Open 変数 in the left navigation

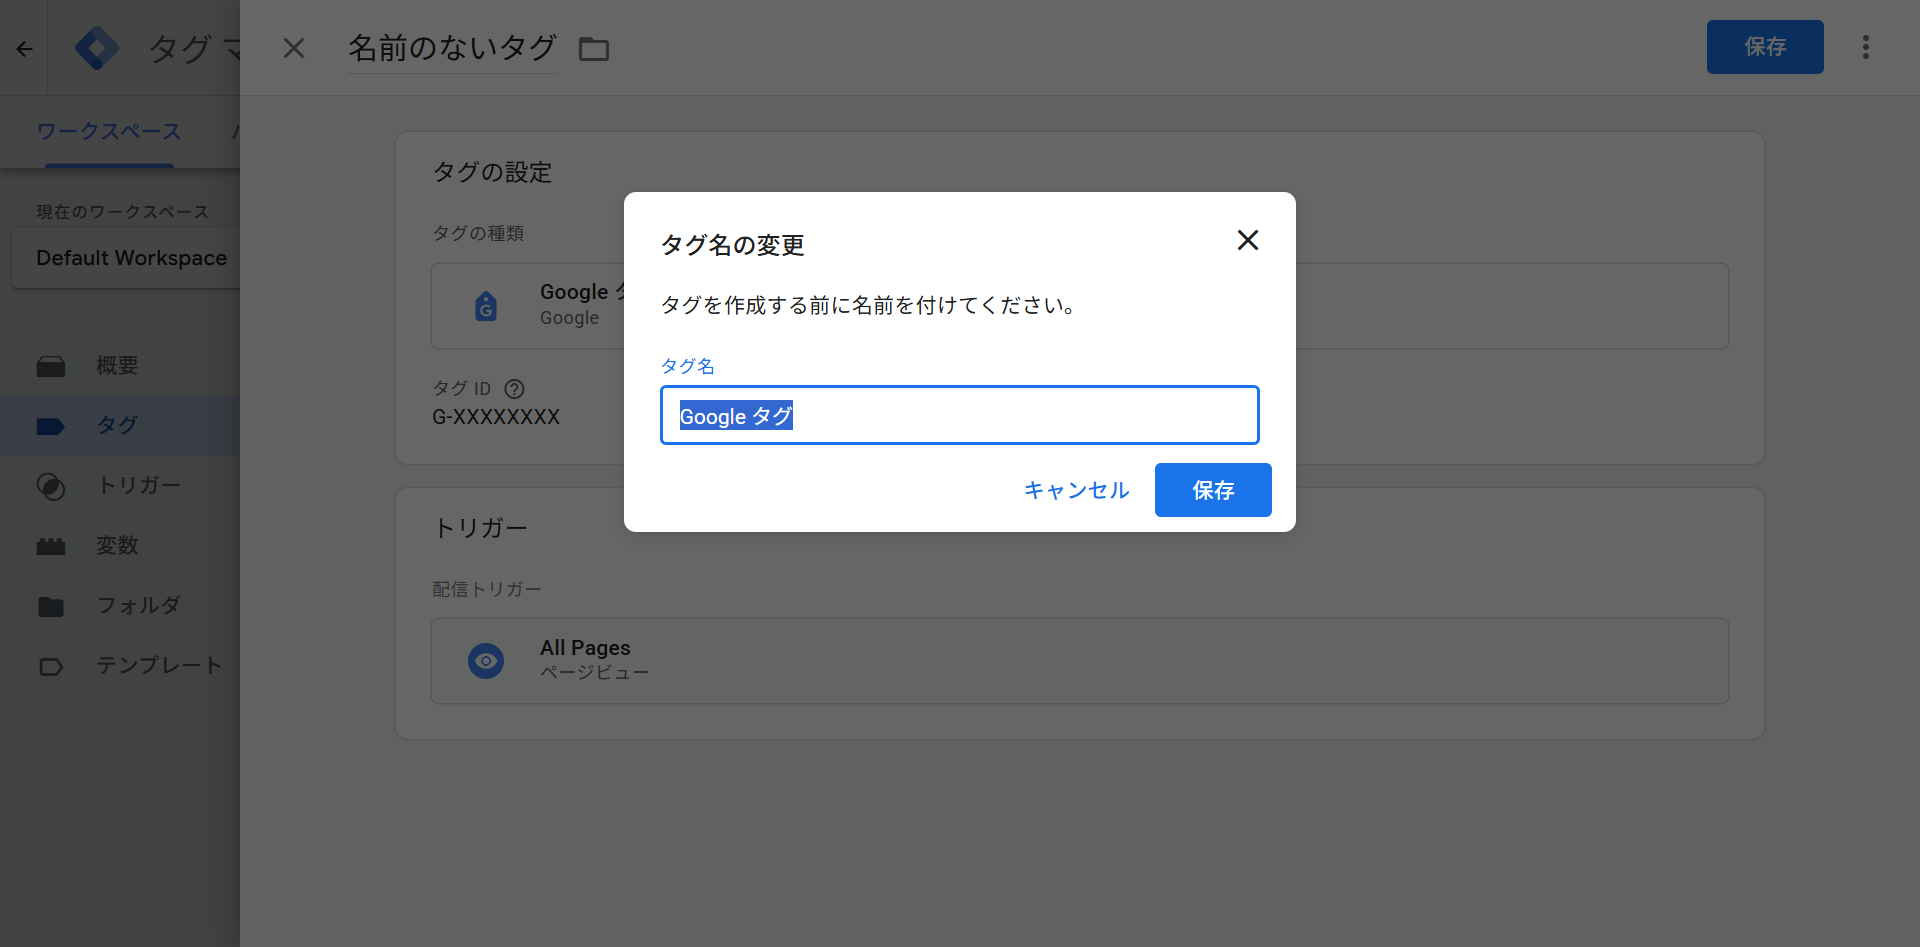[x=116, y=546]
